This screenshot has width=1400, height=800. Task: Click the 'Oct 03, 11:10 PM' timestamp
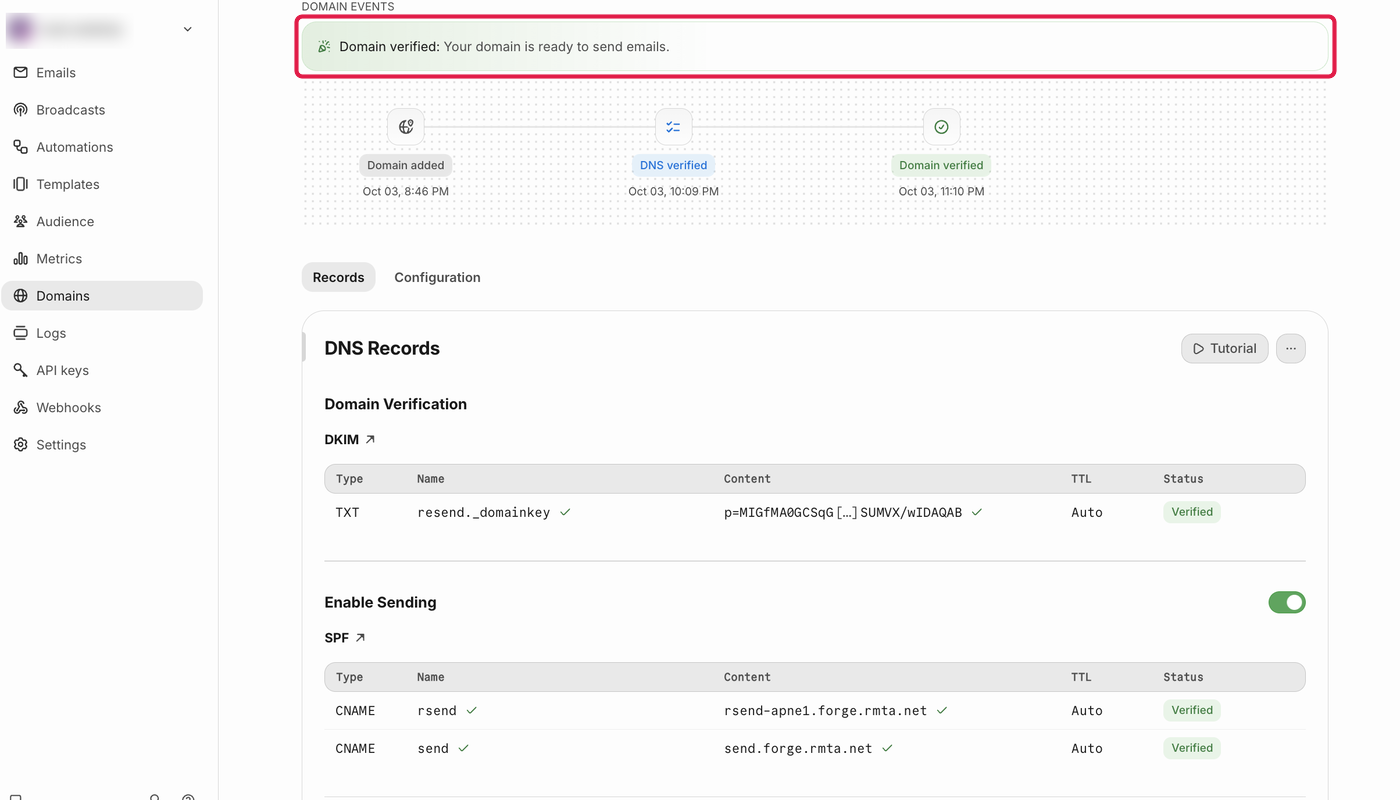point(941,191)
